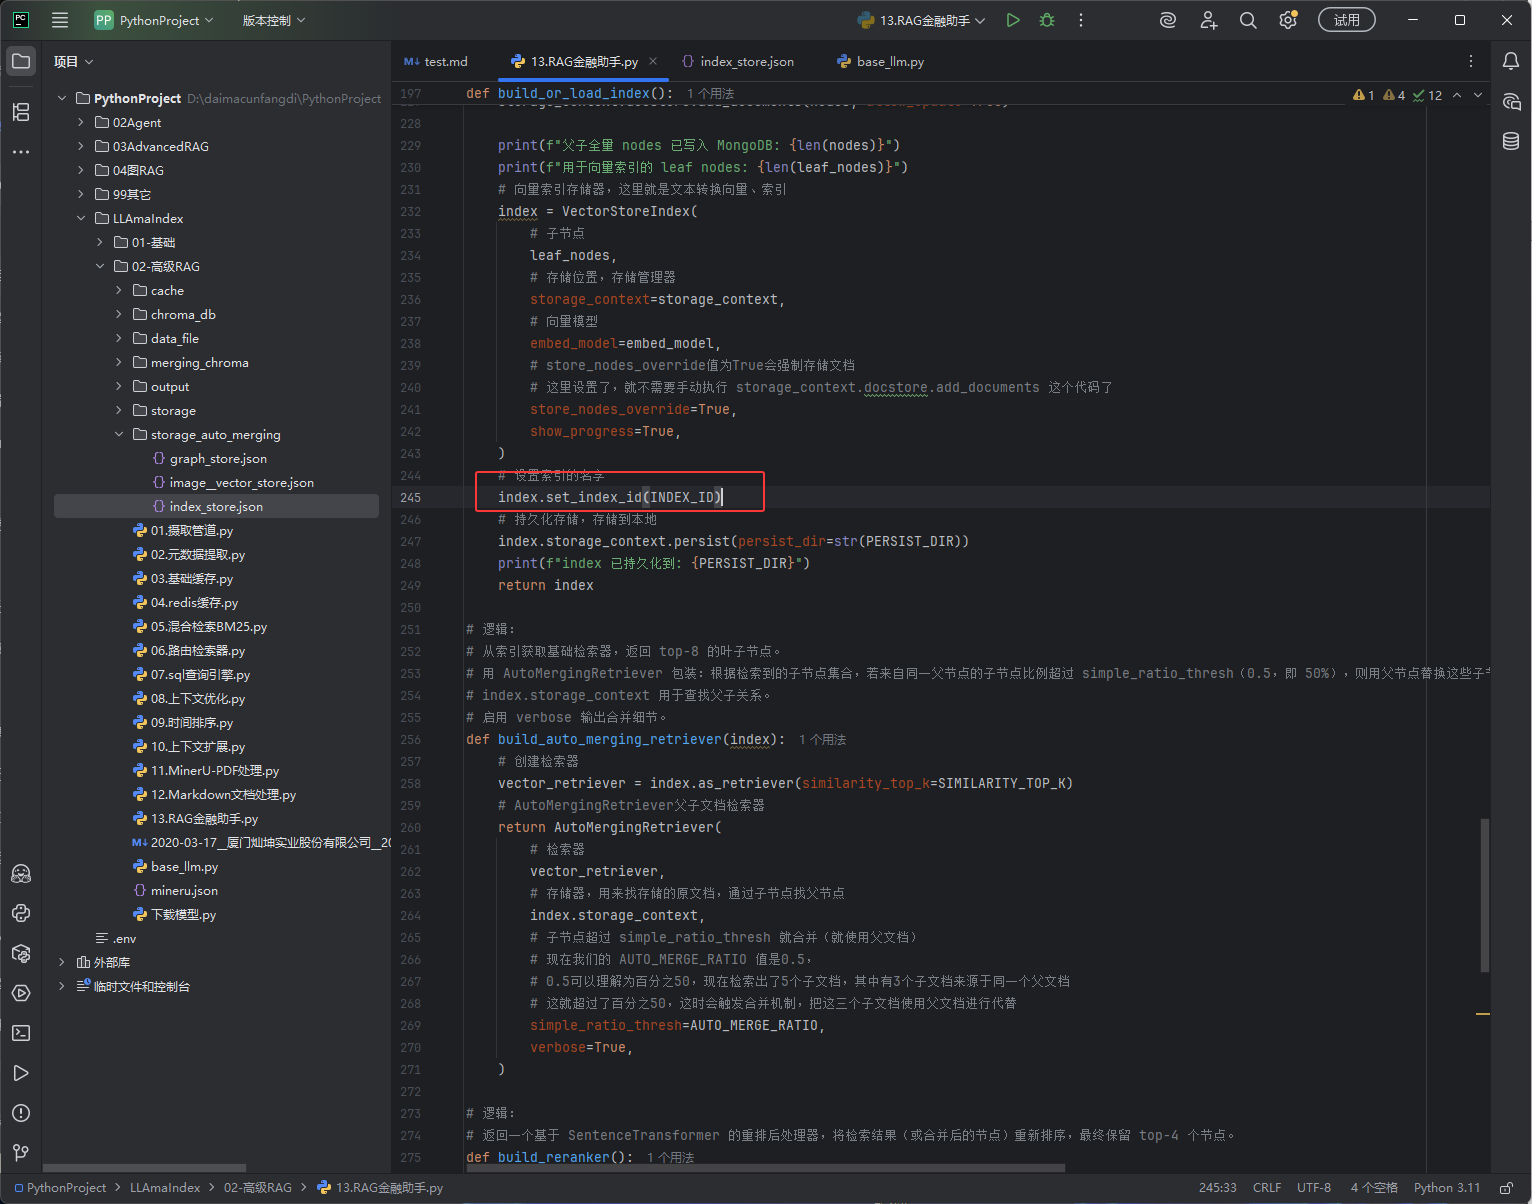Open 下载模型.py file
This screenshot has width=1532, height=1204.
click(183, 914)
